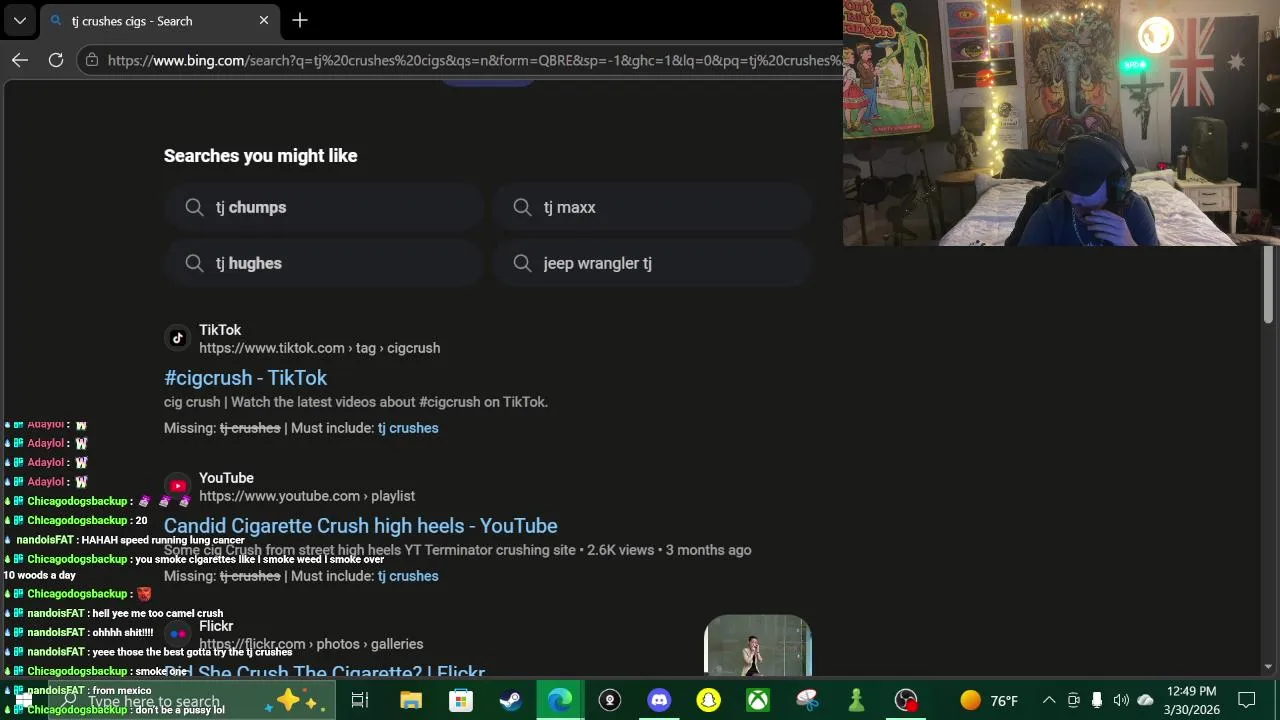Viewport: 1280px width, 720px height.
Task: Open Xbox app from taskbar
Action: (758, 700)
